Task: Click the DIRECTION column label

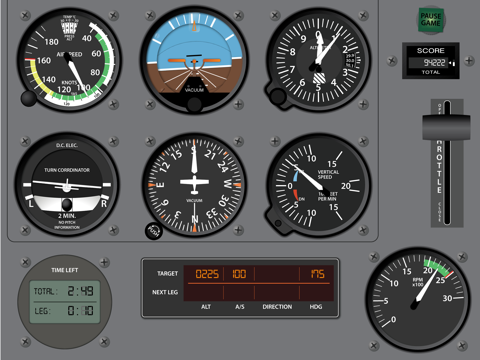Action: pyautogui.click(x=277, y=307)
